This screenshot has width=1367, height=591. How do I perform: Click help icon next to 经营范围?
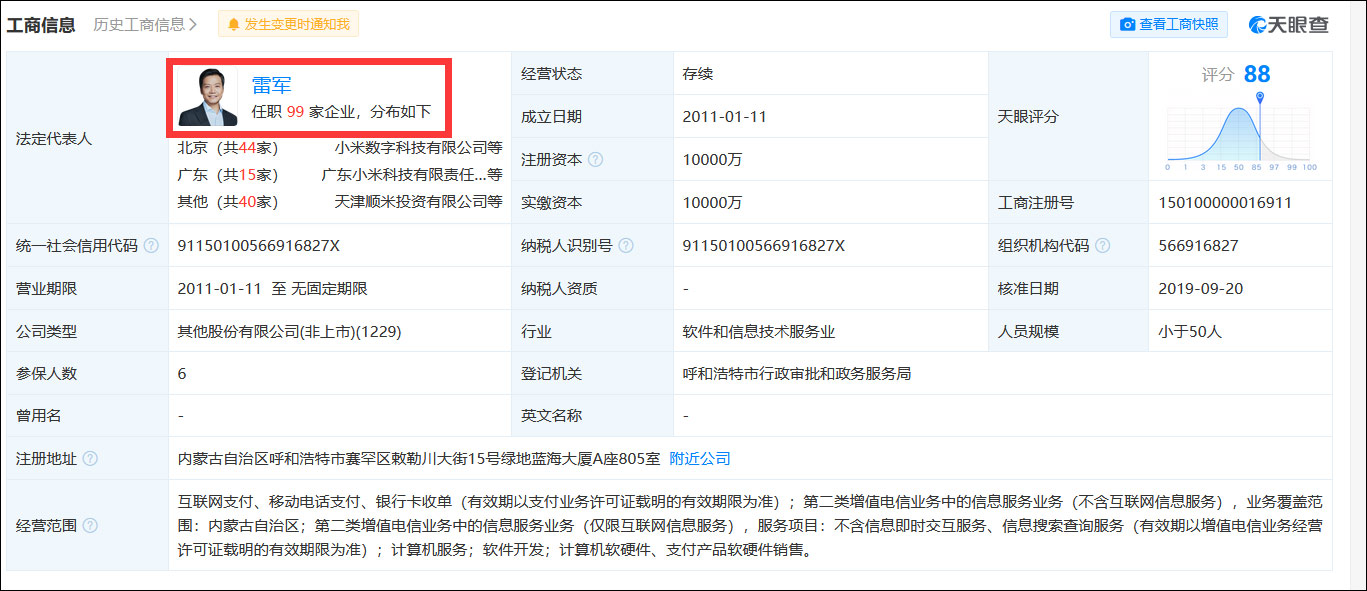[x=90, y=525]
